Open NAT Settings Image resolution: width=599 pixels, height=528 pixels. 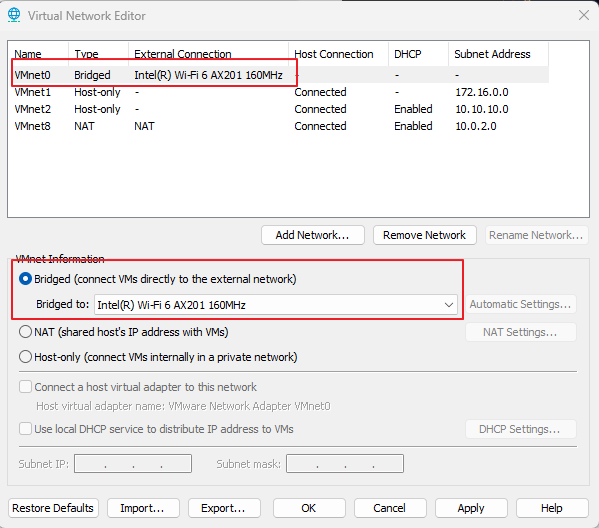[x=520, y=332]
